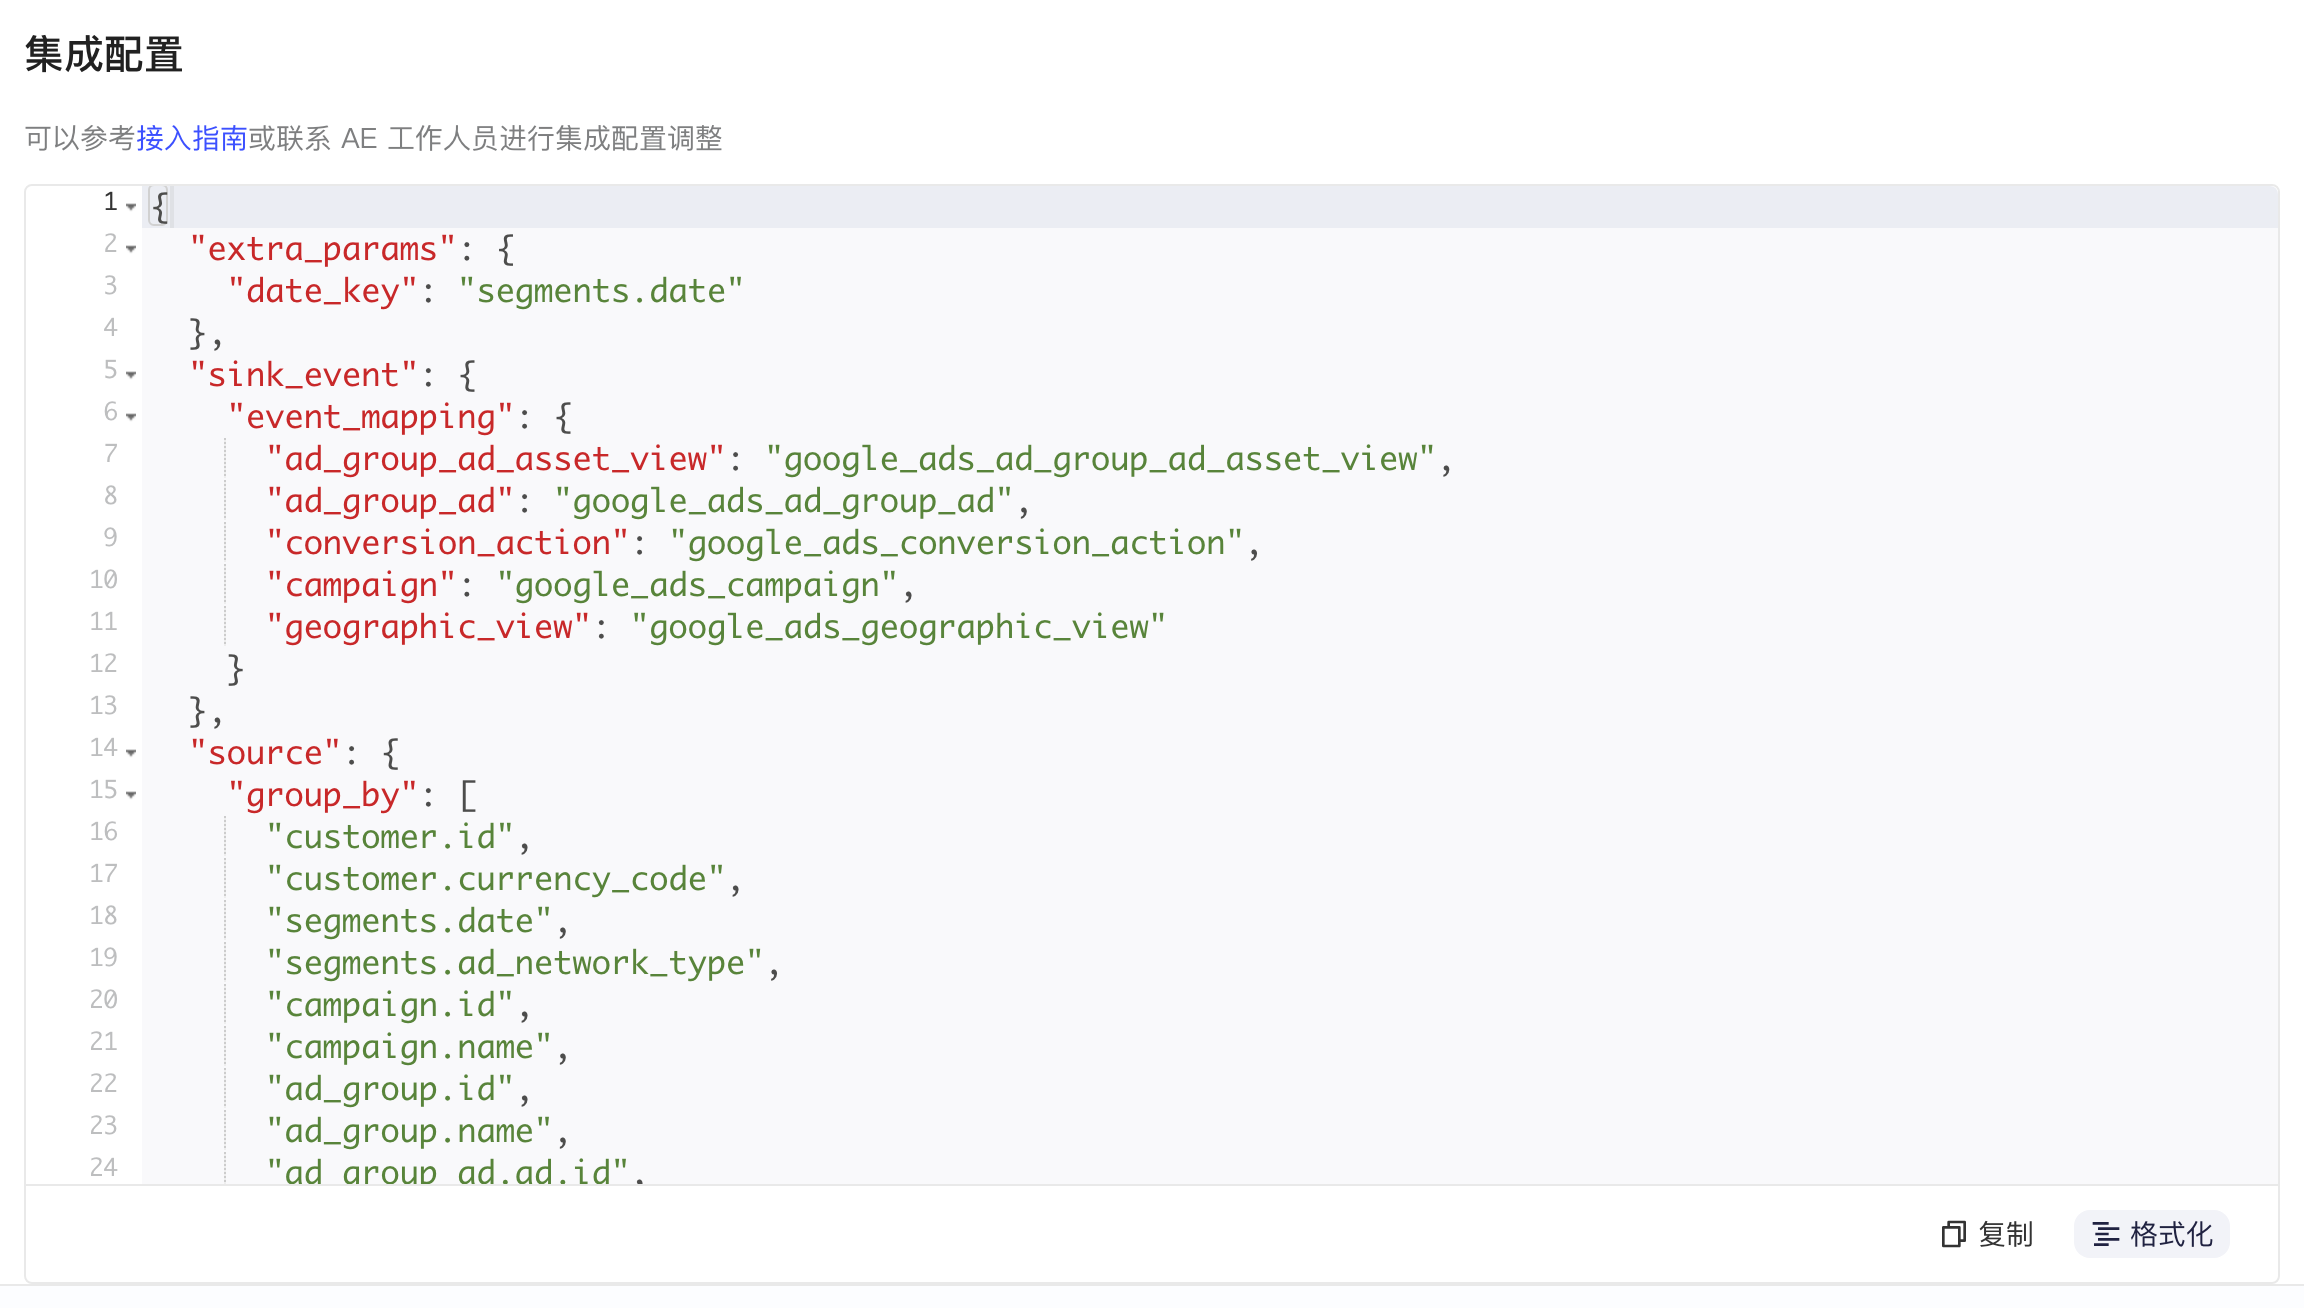Screen dimensions: 2304x1308
Task: Click the "ad_group.name" entry
Action: [409, 1131]
